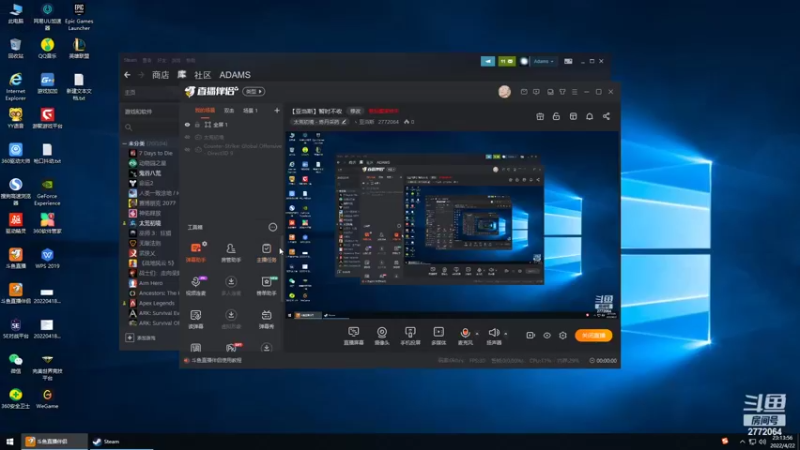Screen dimensions: 800x450
Task: Select 7 Days to Die in Steam's library
Action: pyautogui.click(x=155, y=153)
